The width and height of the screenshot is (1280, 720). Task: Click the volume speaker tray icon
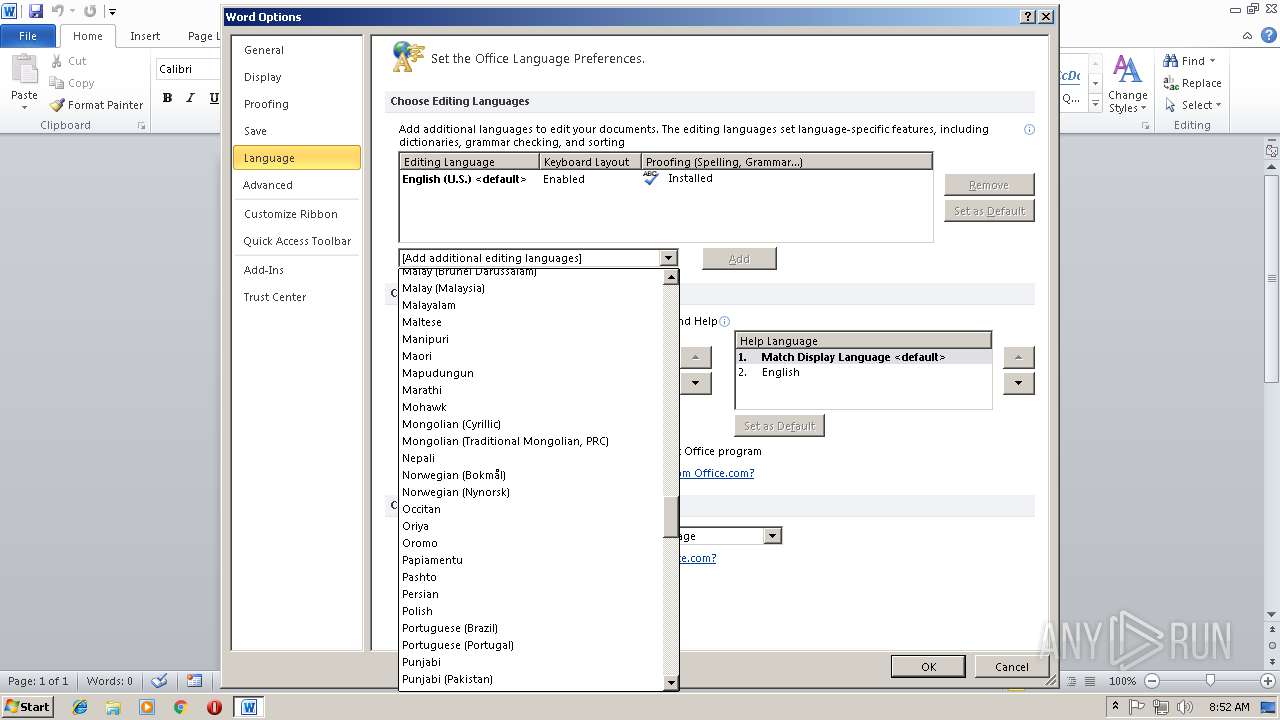pos(1184,707)
